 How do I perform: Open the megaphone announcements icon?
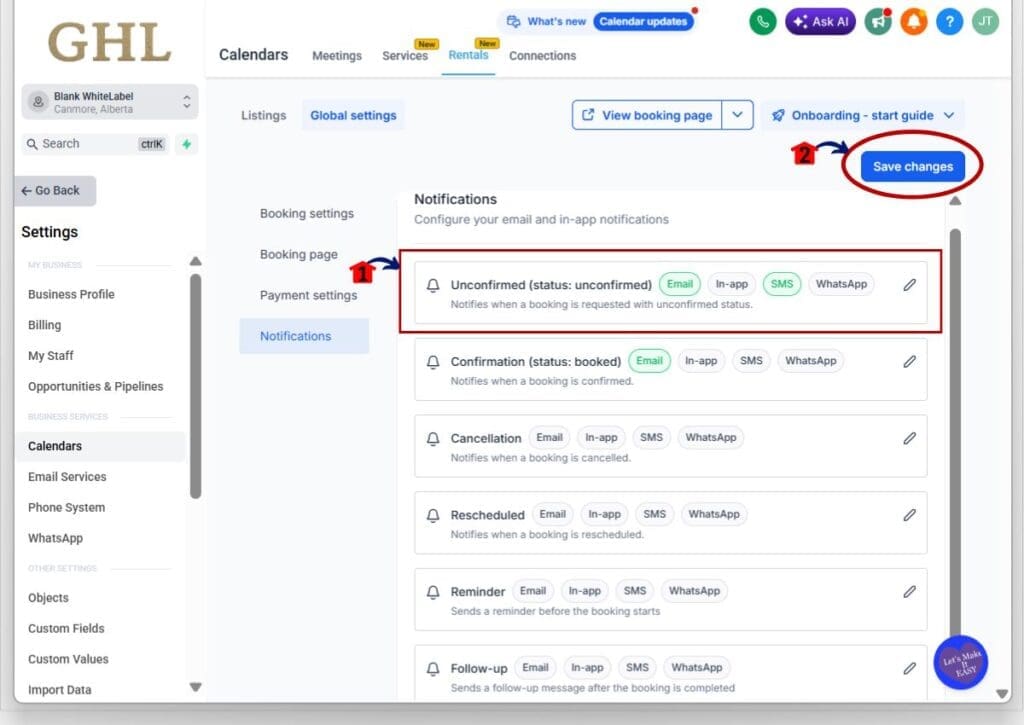(x=878, y=22)
